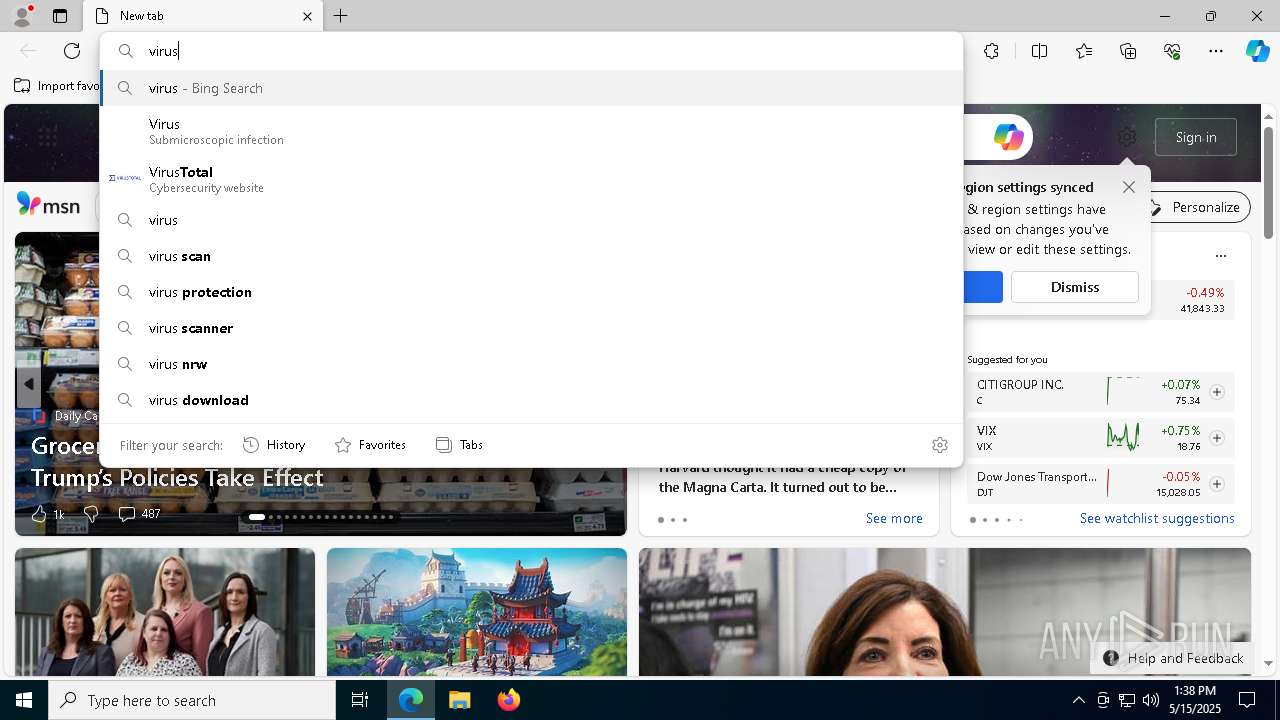
Task: Select VirusTotal Cybersecurity website suggestion
Action: (531, 179)
